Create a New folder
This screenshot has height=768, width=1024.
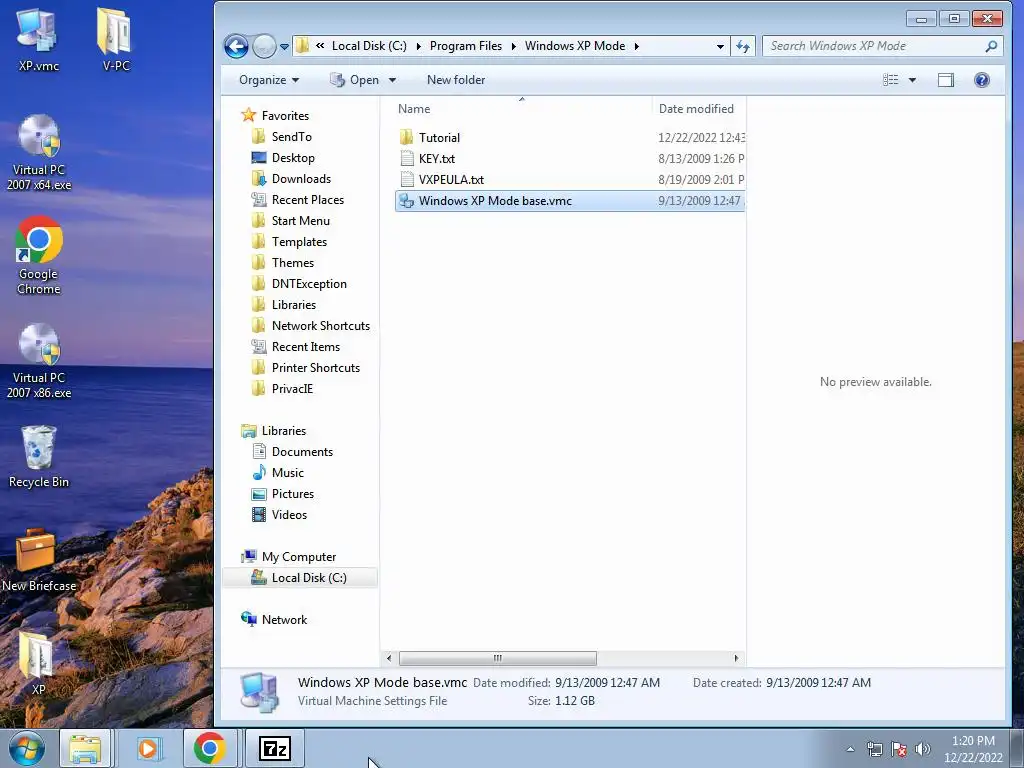point(456,80)
